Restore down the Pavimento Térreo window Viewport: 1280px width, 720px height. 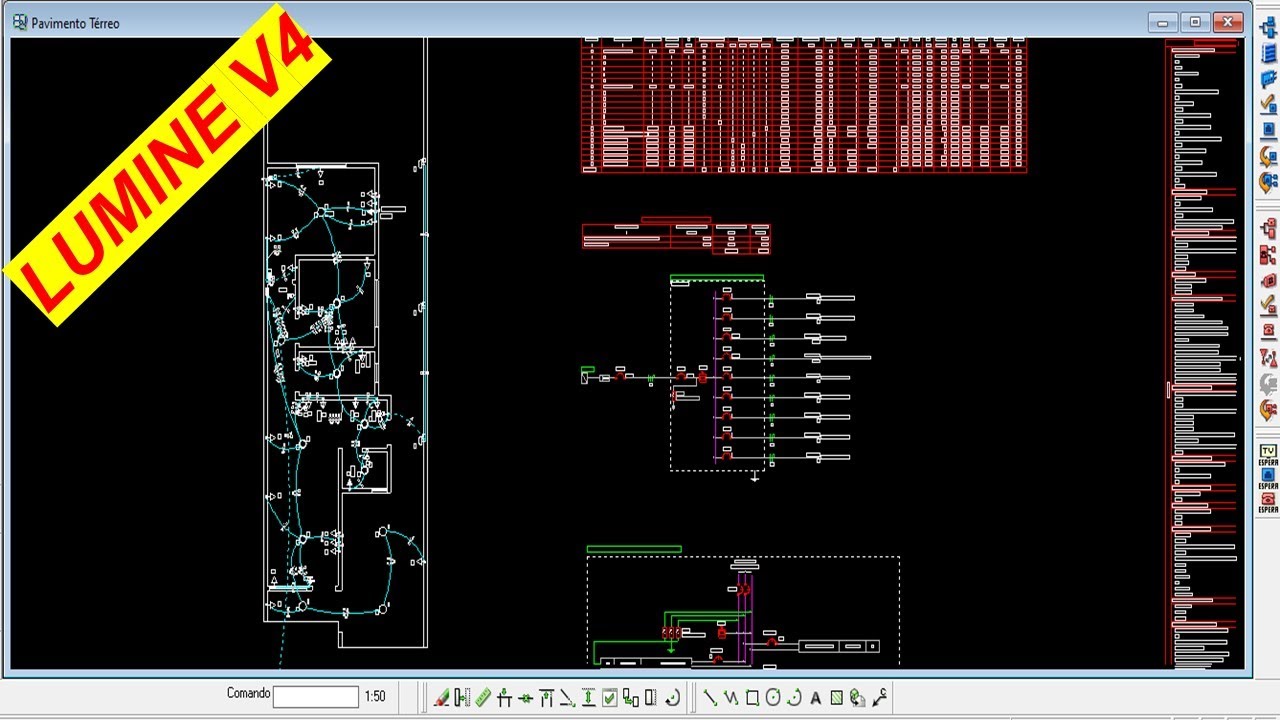[1194, 22]
